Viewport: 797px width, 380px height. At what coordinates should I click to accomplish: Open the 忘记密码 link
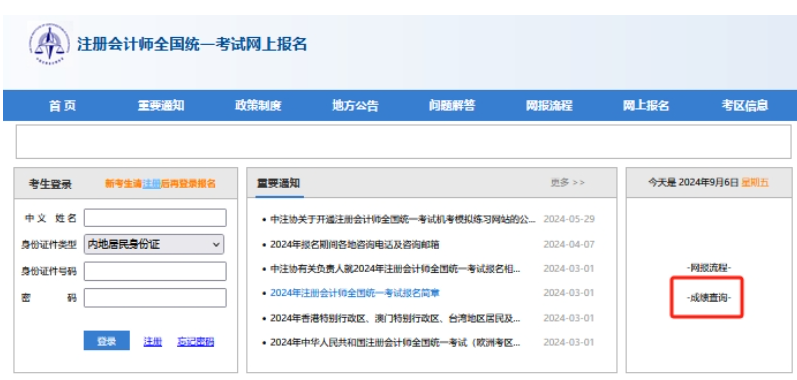[x=196, y=341]
